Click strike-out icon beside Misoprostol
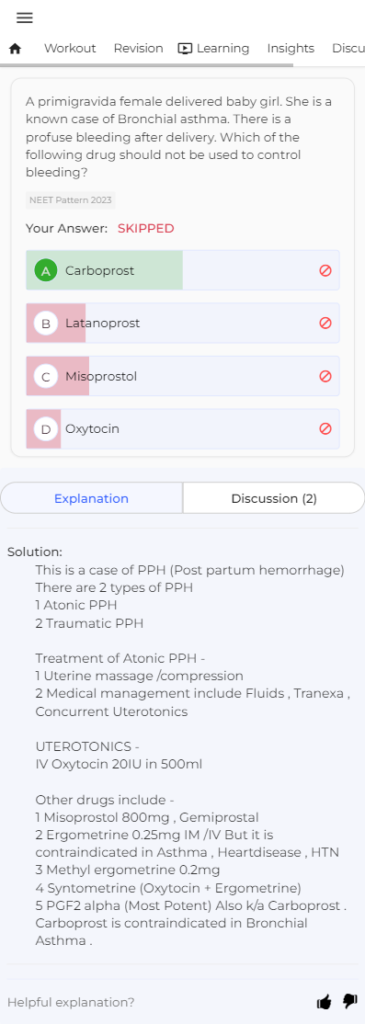The image size is (365, 1024). click(x=325, y=376)
